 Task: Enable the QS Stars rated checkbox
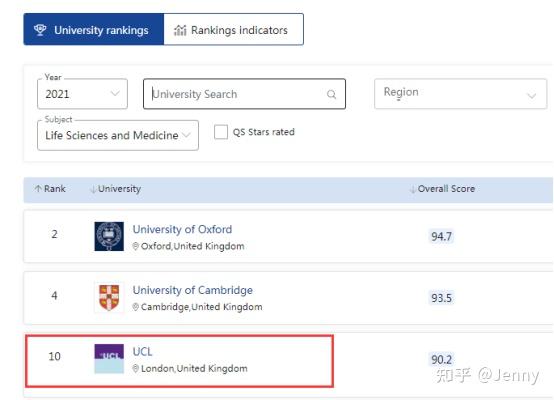pyautogui.click(x=221, y=132)
